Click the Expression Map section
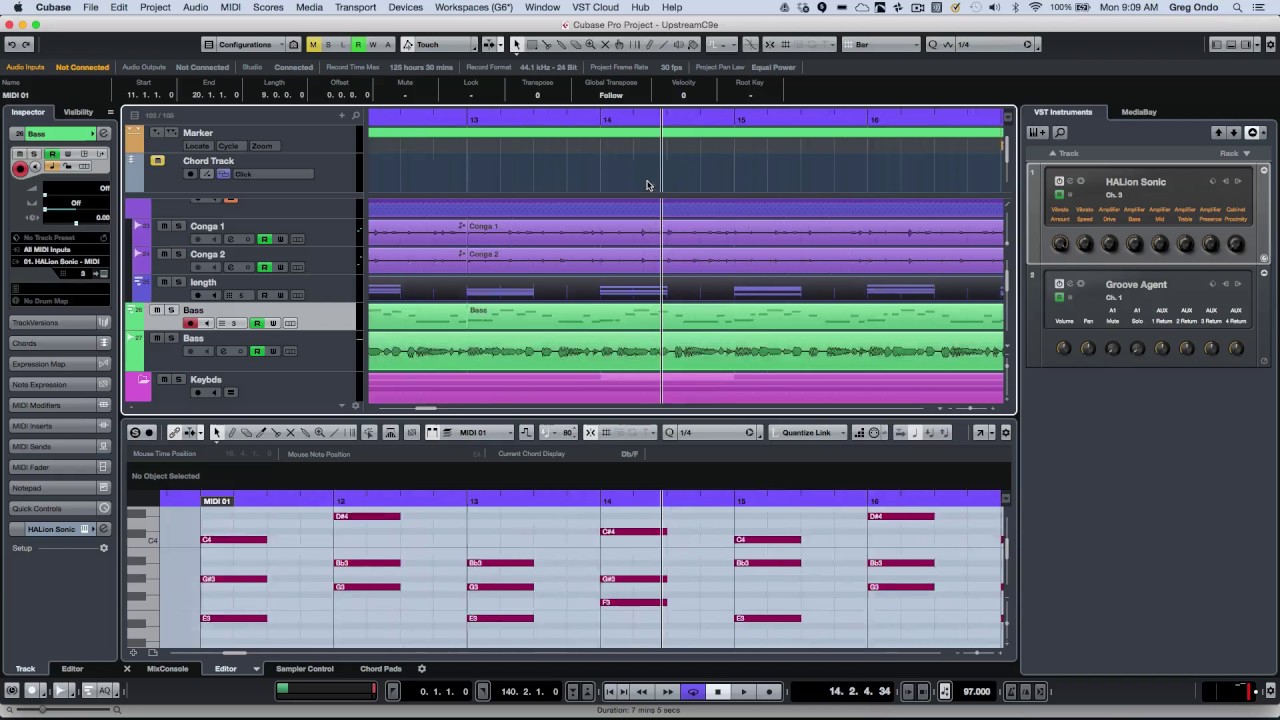 (x=60, y=364)
